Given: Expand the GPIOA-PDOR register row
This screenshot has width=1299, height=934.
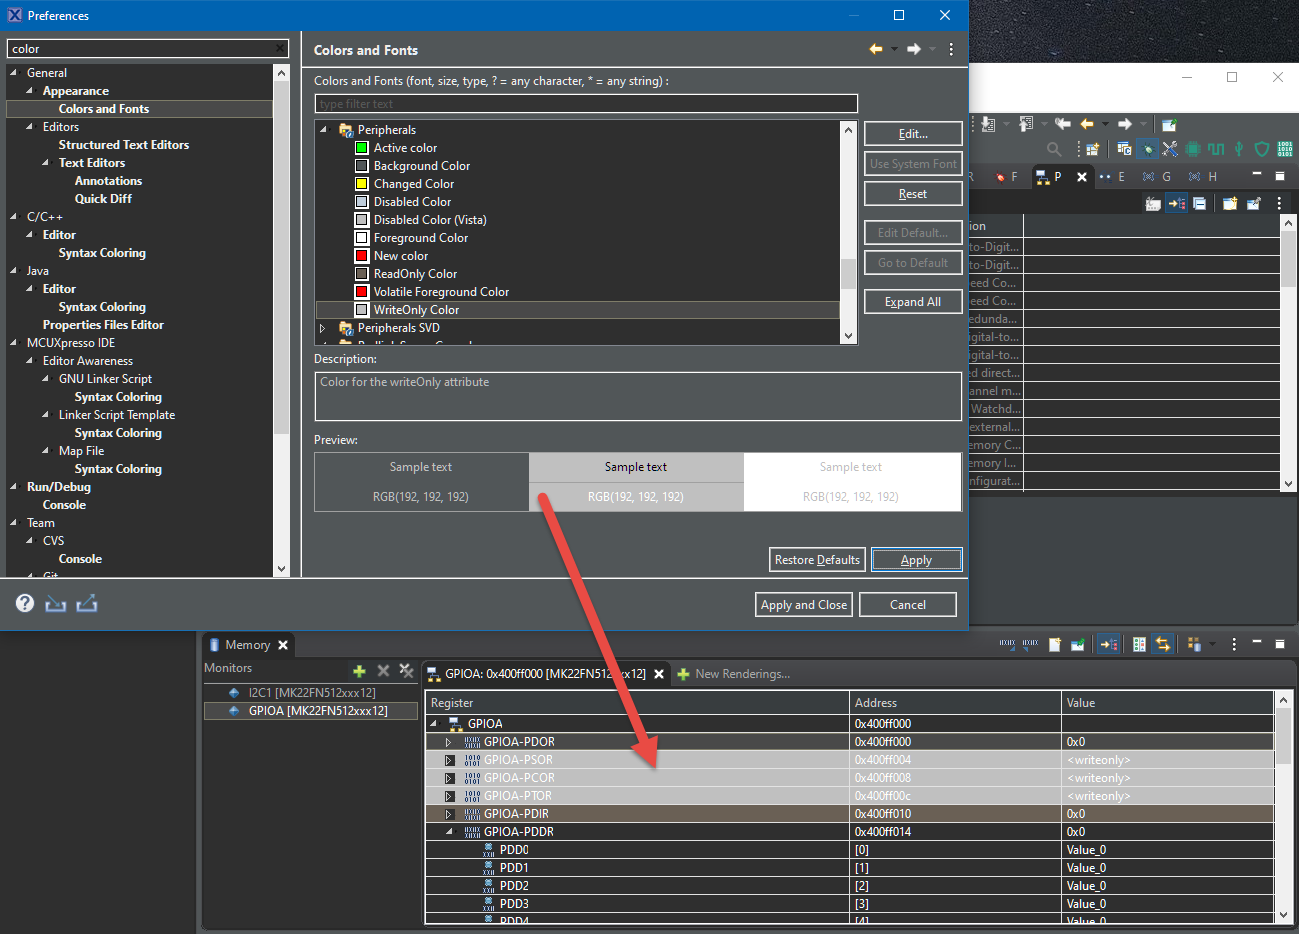Looking at the screenshot, I should coord(448,742).
